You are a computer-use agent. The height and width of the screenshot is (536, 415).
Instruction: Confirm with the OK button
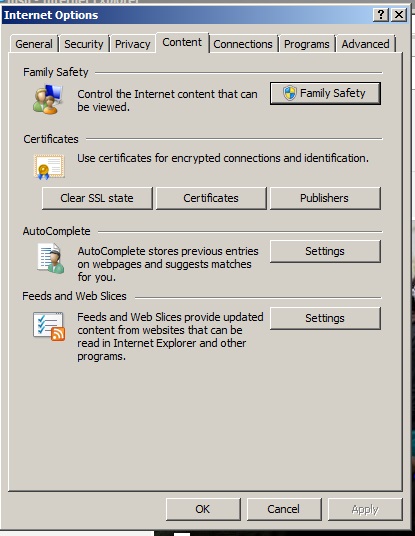203,509
